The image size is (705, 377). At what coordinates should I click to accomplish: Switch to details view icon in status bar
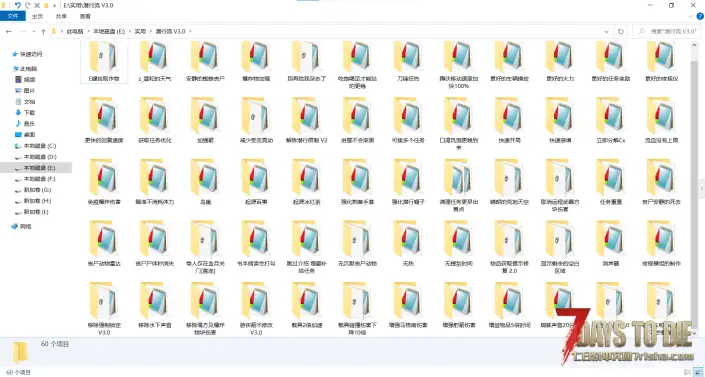point(688,372)
